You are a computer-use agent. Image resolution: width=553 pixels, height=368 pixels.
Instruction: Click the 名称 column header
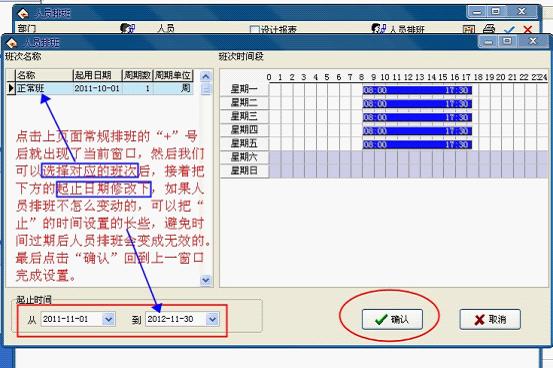(44, 75)
